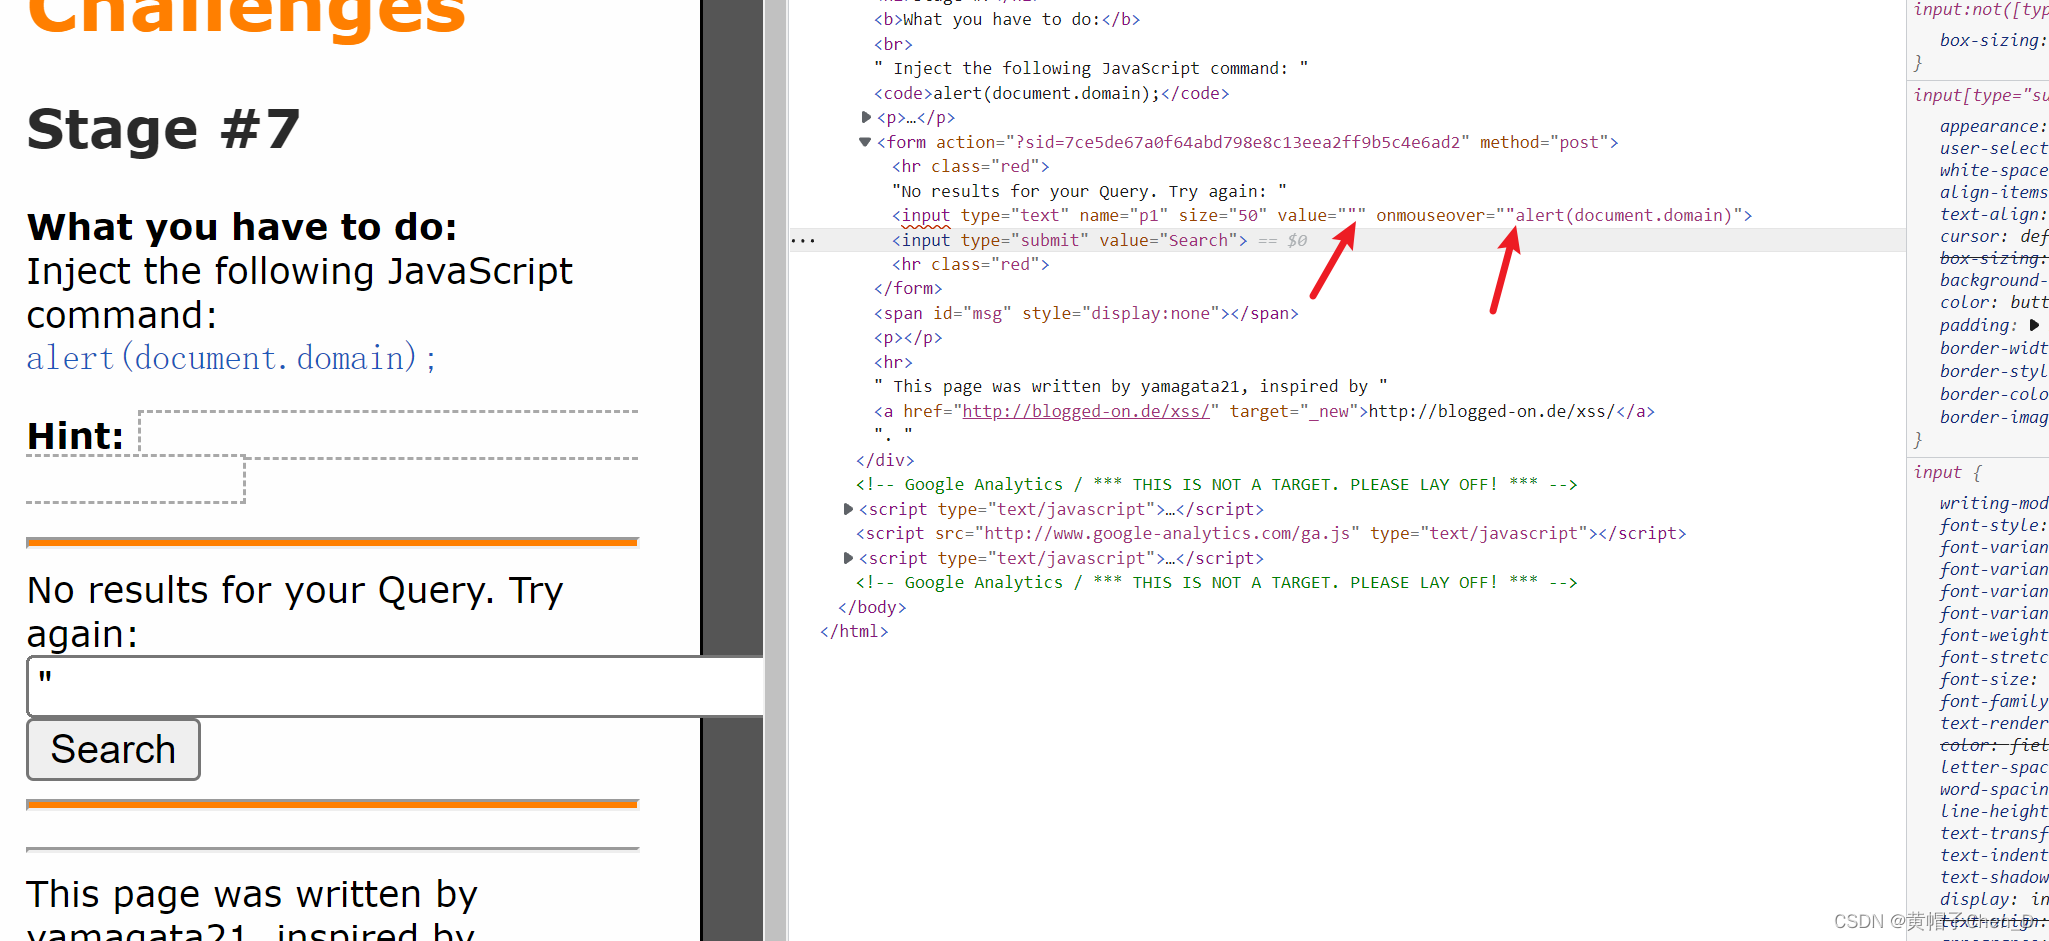The image size is (2049, 941).
Task: Click the font-weight CSS property
Action: (1994, 635)
